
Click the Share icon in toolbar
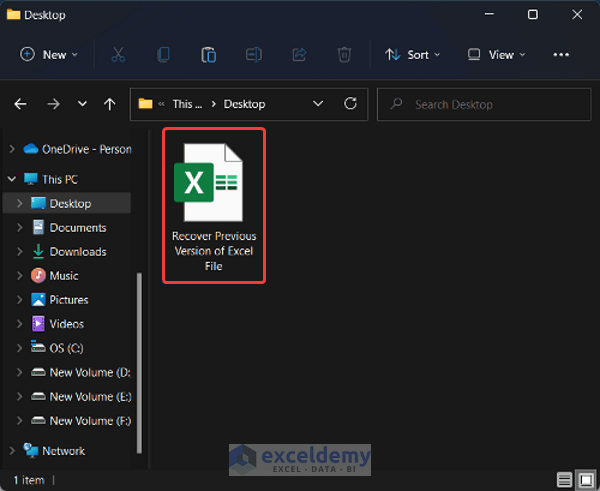pos(299,55)
